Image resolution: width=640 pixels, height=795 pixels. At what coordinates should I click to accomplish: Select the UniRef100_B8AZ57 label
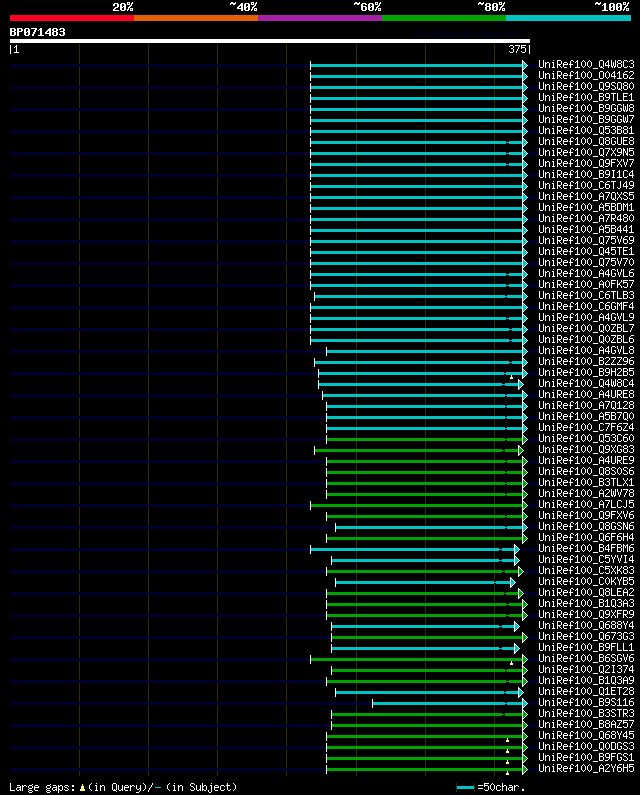(x=586, y=725)
